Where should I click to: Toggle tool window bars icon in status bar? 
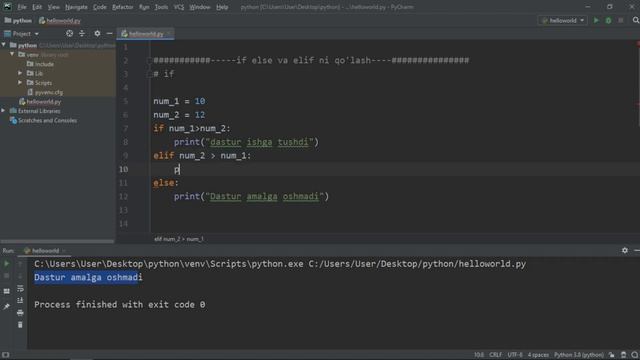pos(5,355)
